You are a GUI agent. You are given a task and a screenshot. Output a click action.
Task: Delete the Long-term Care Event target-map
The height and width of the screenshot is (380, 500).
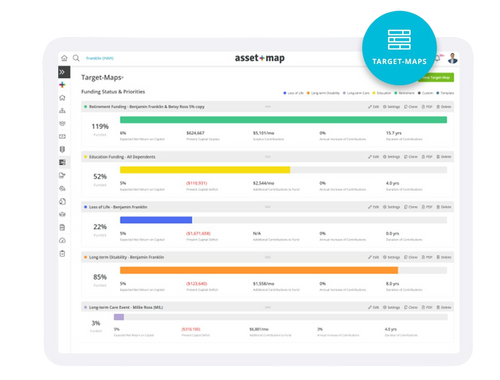point(444,307)
